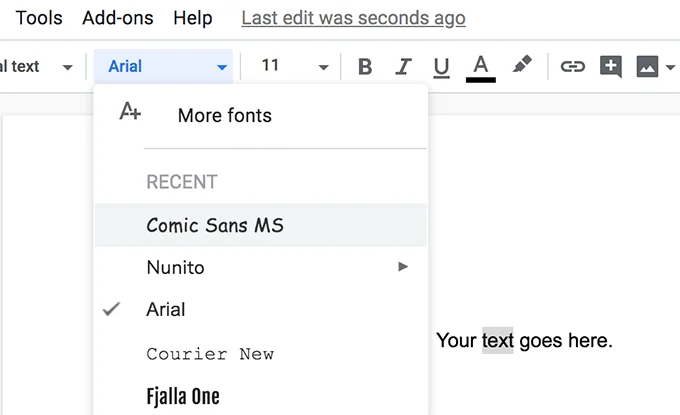Click the More fonts A+ icon
The height and width of the screenshot is (415, 680).
(130, 113)
